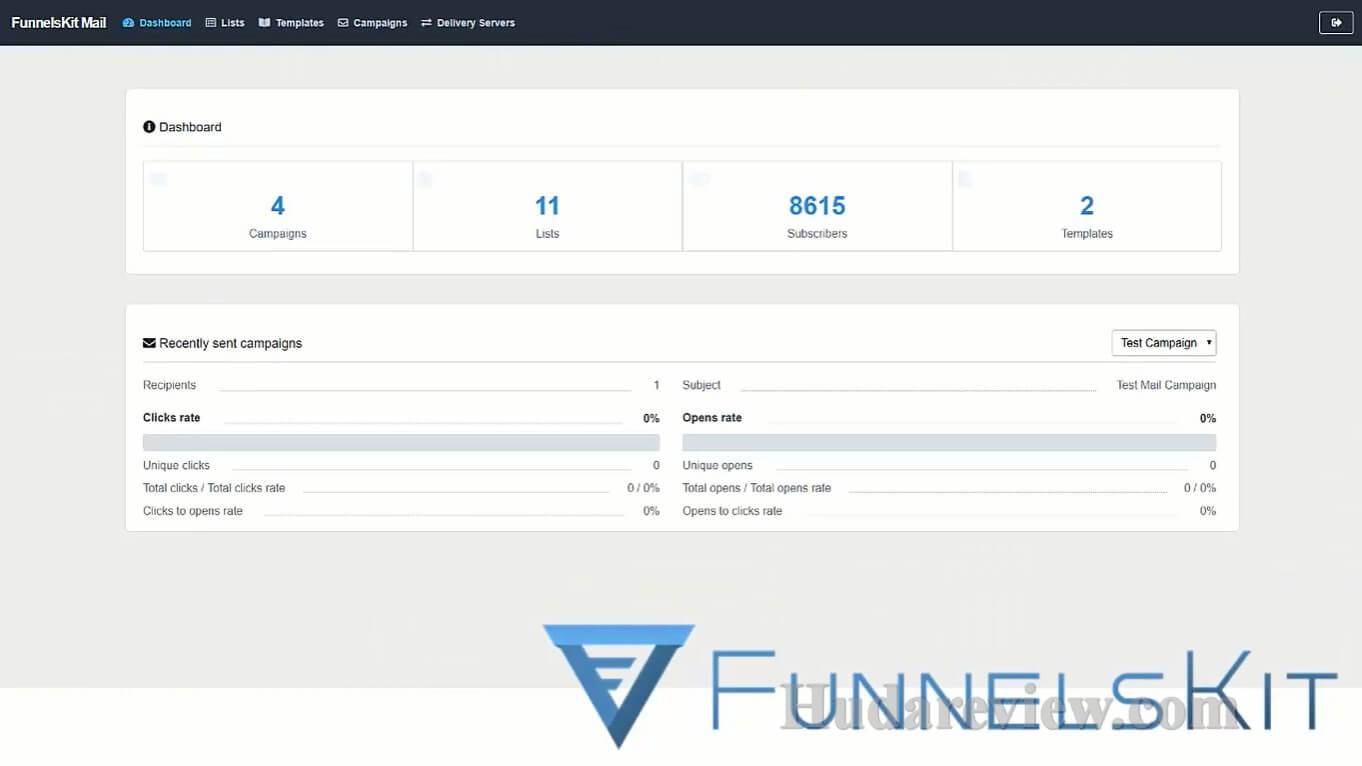1362x766 pixels.
Task: Open the Test Campaign dropdown
Action: (1164, 343)
